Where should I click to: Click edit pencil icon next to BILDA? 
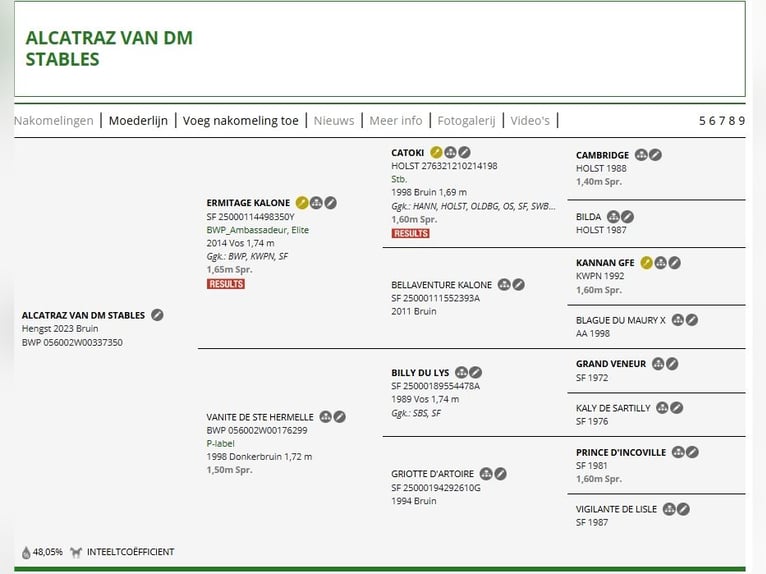tap(628, 216)
